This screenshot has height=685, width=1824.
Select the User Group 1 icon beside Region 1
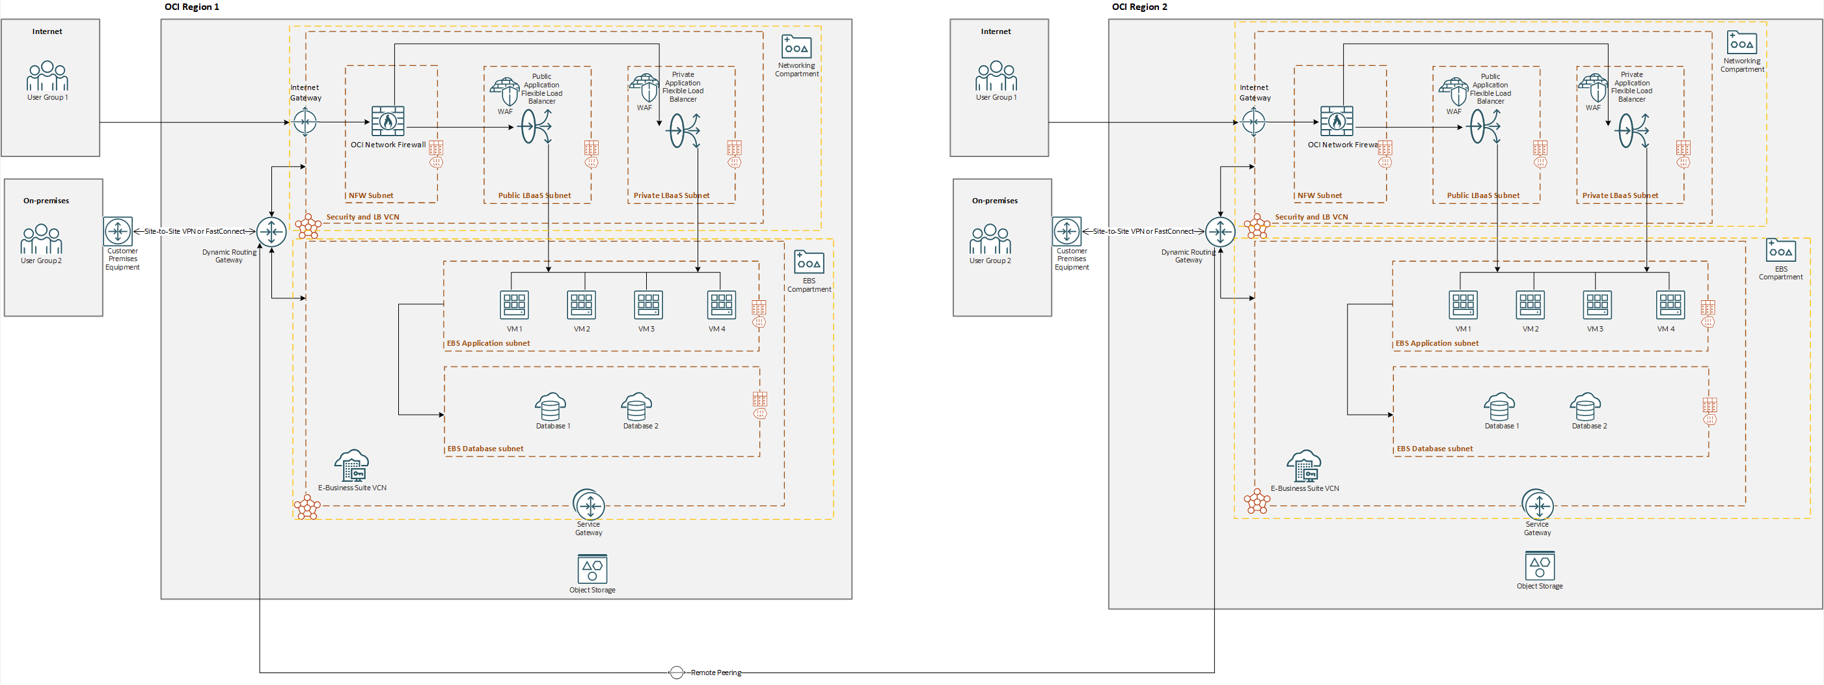pos(47,77)
